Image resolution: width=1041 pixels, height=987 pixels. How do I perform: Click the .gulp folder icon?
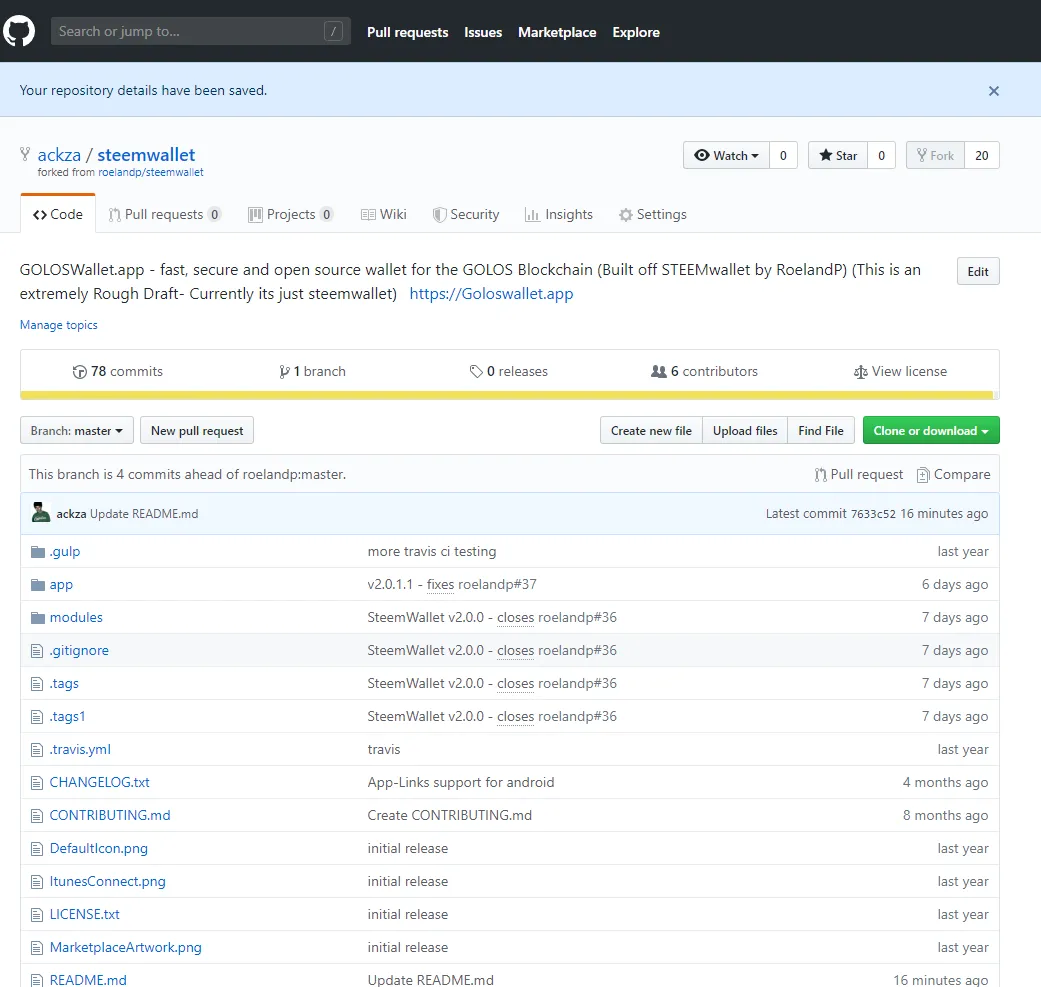pyautogui.click(x=38, y=552)
